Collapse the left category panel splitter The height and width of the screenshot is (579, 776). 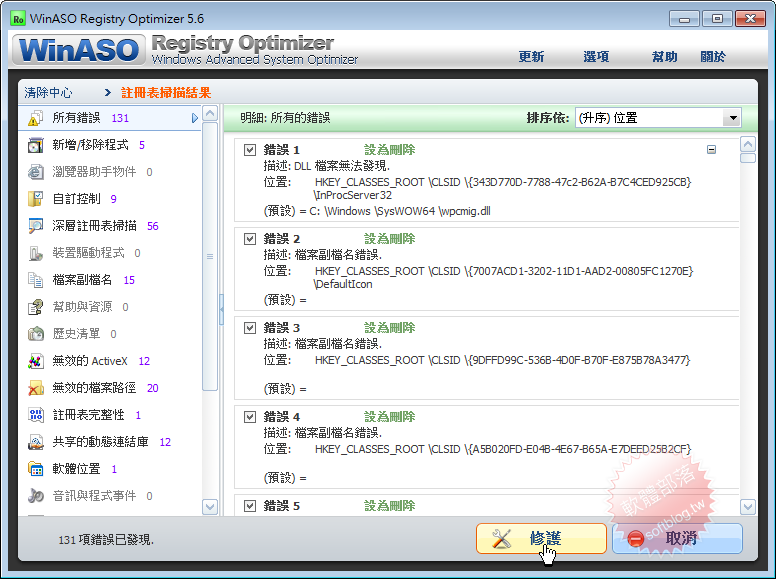click(221, 310)
